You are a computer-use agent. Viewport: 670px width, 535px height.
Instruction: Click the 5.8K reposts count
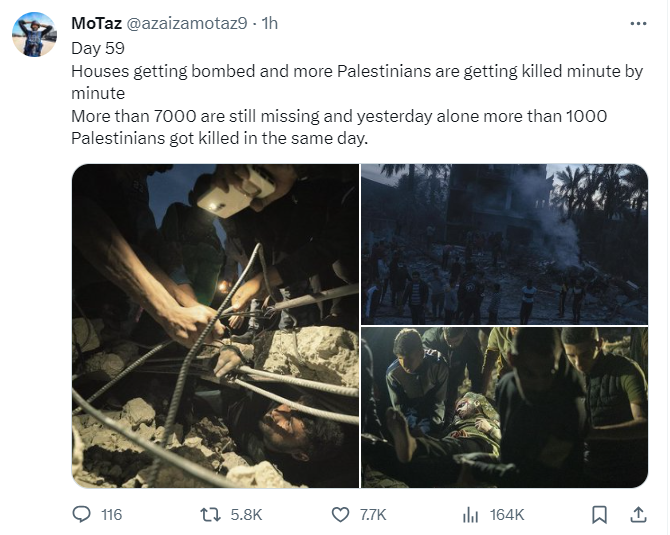coord(245,514)
